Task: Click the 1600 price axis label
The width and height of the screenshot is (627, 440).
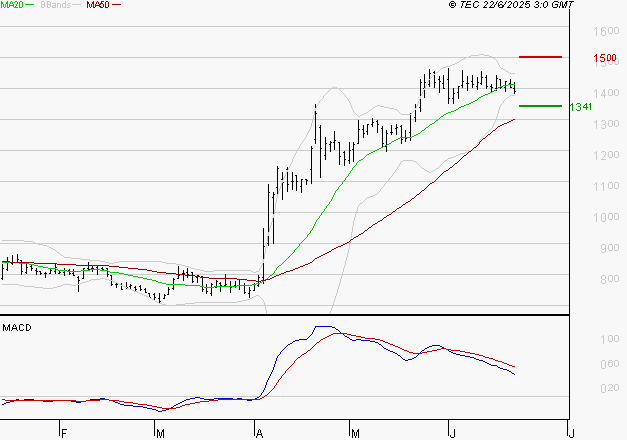Action: (x=606, y=31)
